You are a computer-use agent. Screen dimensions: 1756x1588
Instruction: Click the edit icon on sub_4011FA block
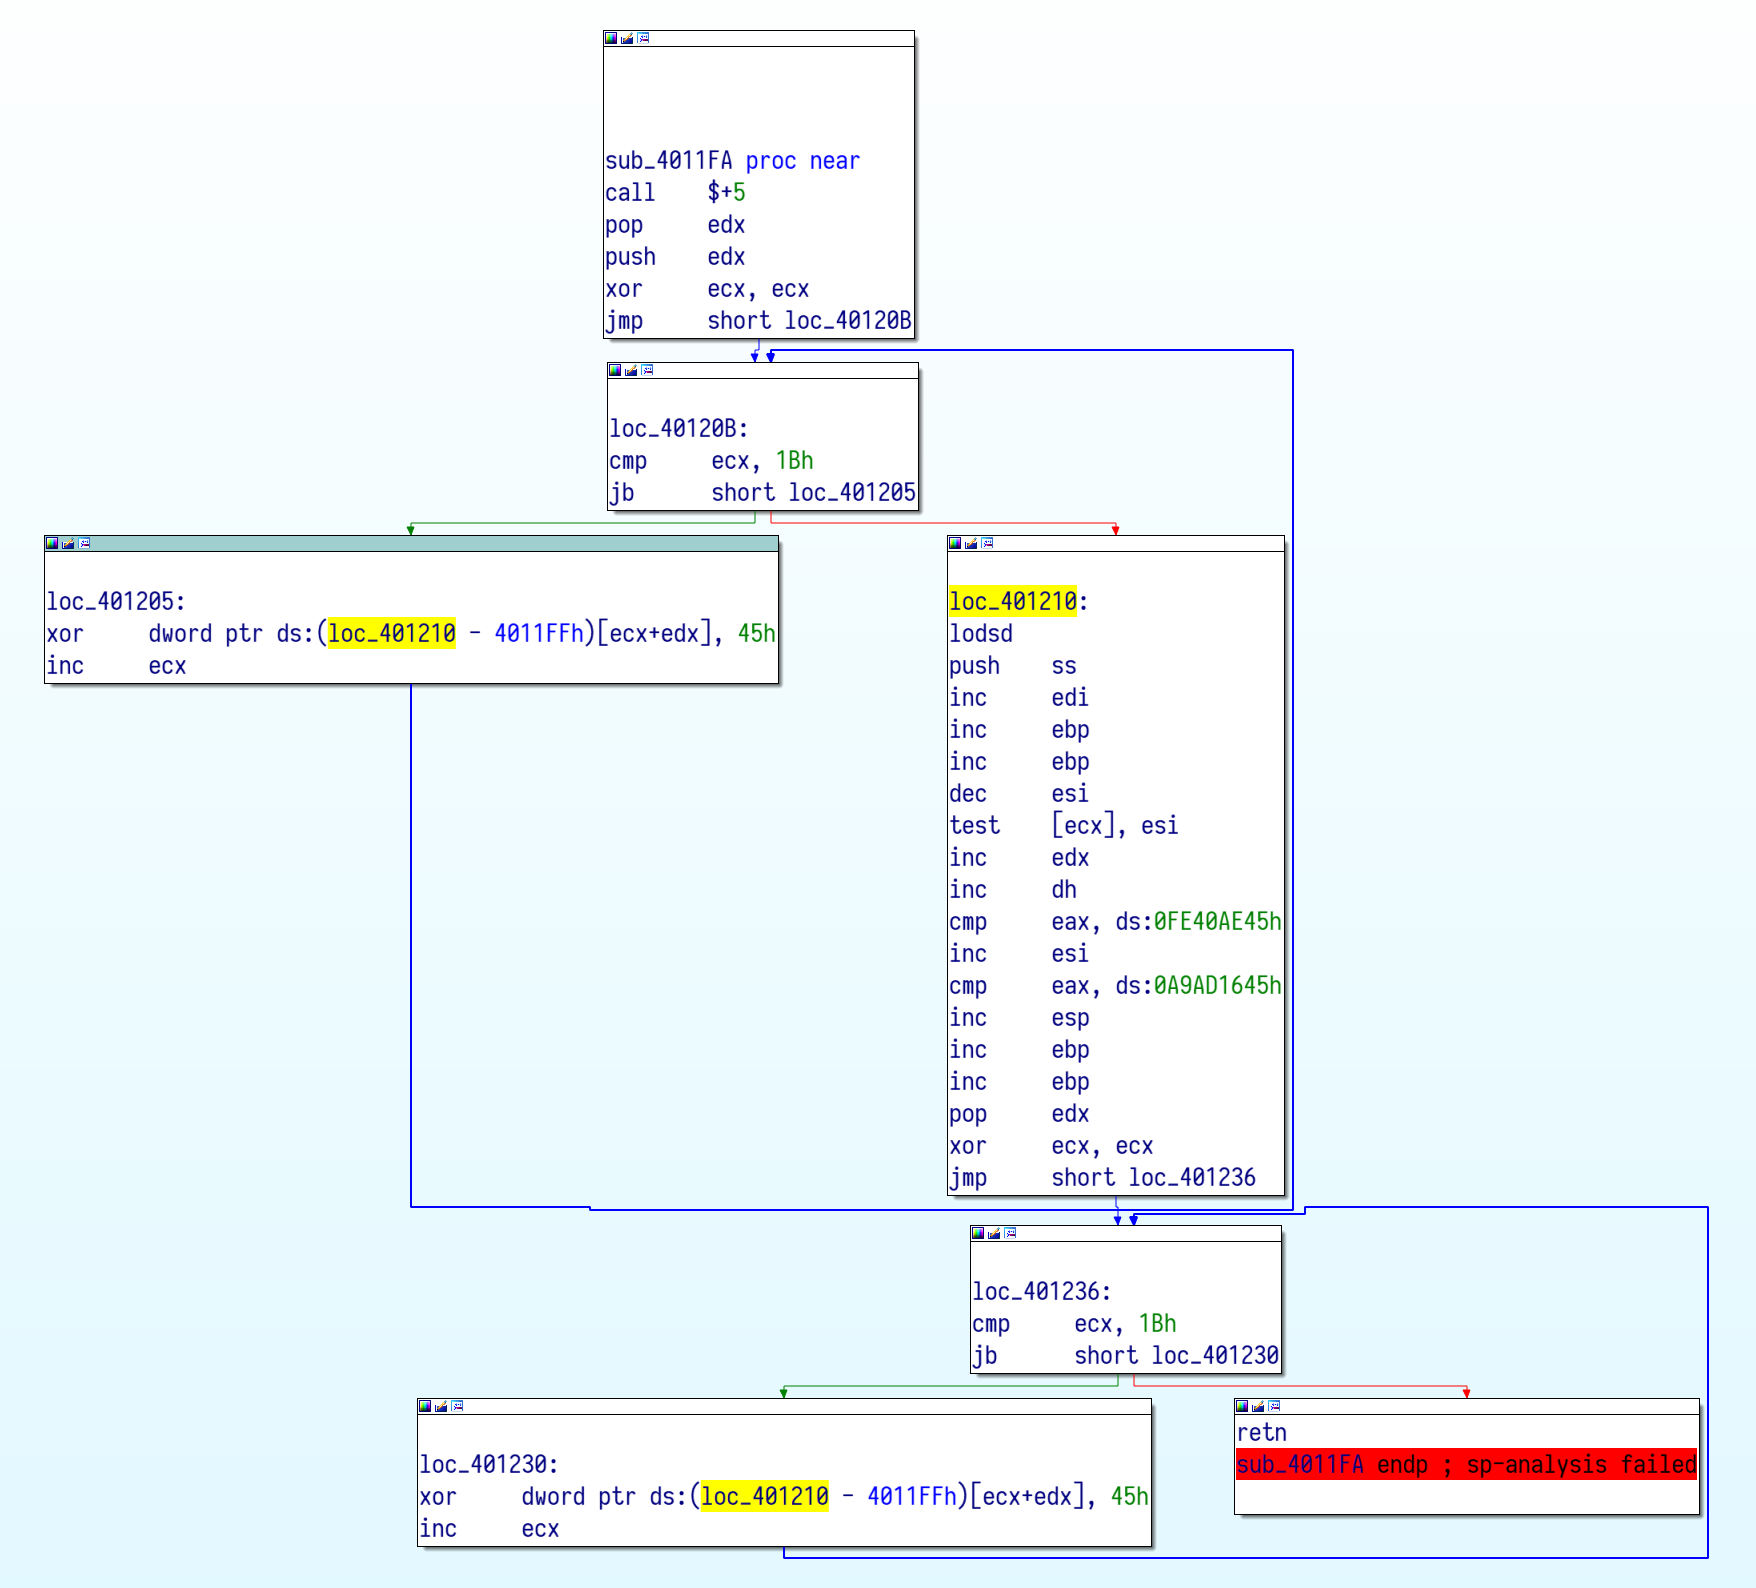(627, 38)
